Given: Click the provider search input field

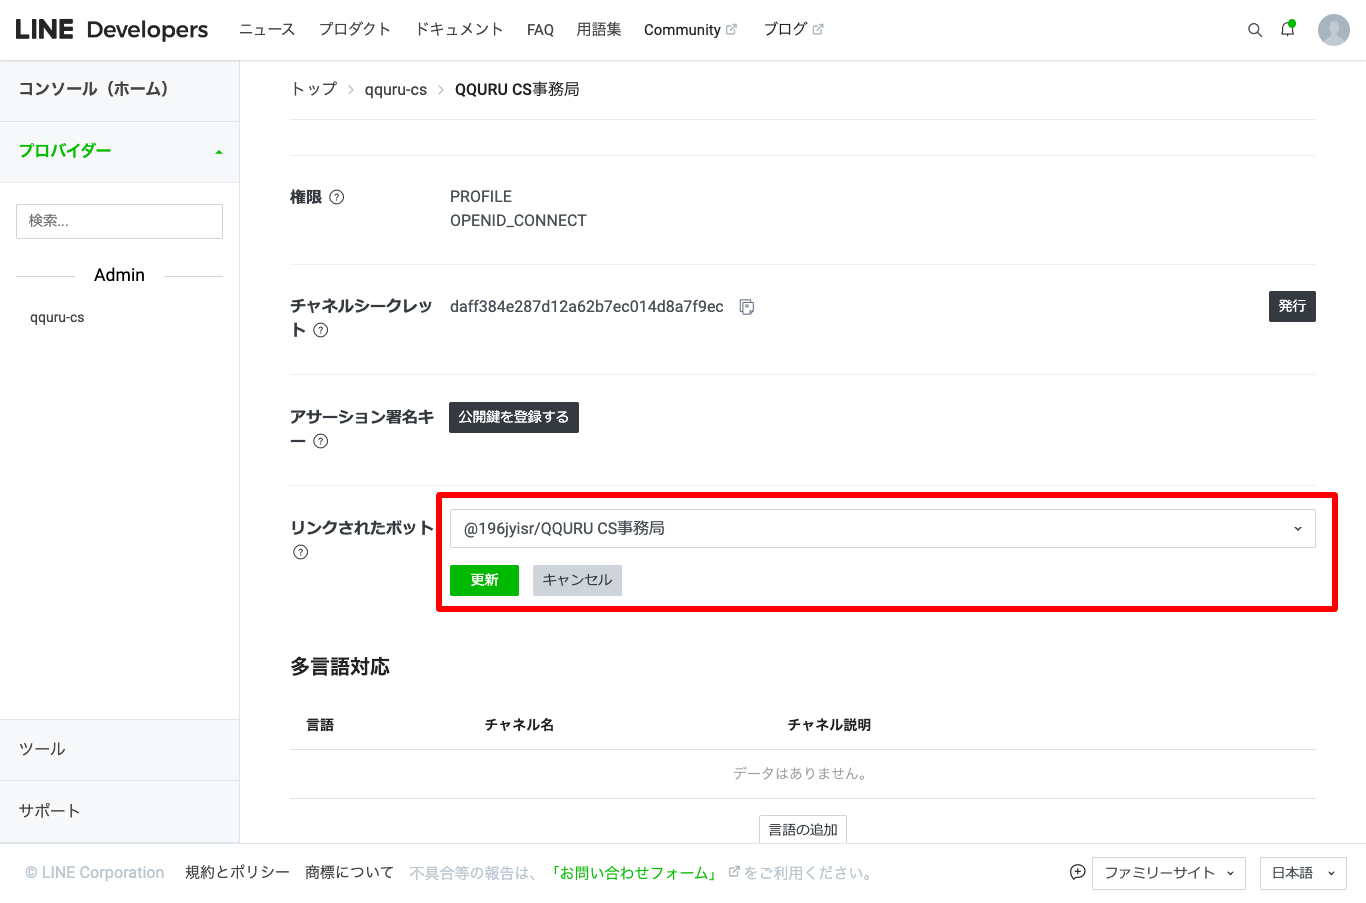Looking at the screenshot, I should pyautogui.click(x=119, y=221).
